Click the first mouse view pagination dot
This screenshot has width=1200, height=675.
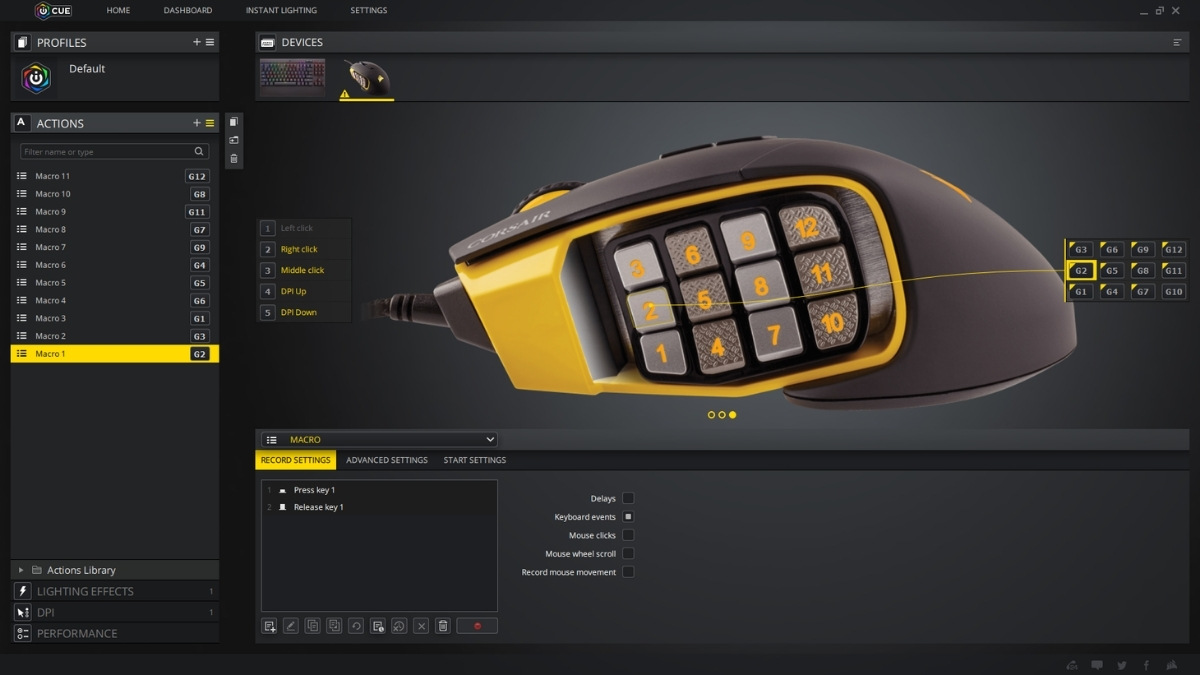(x=711, y=414)
